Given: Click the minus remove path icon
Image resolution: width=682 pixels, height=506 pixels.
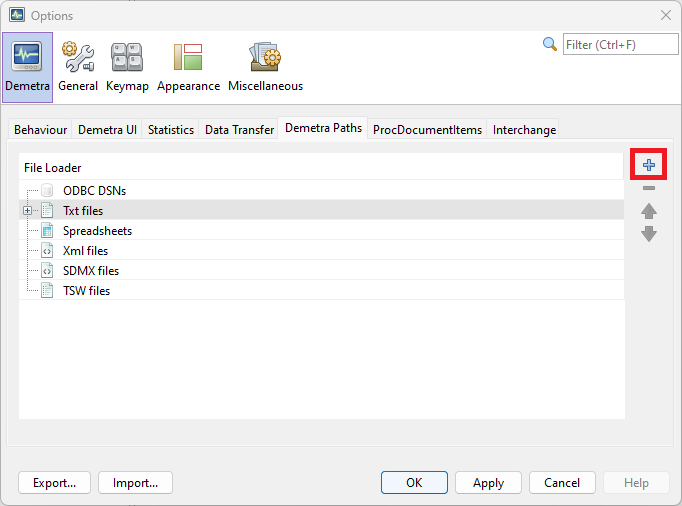Looking at the screenshot, I should point(649,188).
